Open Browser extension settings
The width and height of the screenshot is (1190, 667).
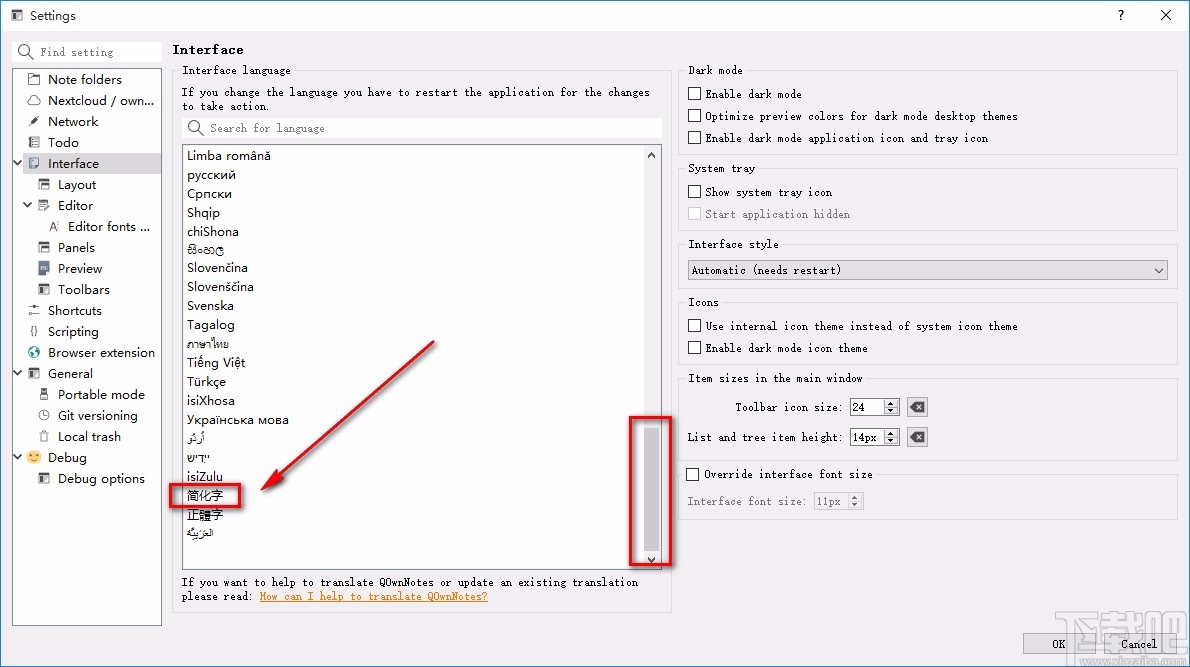click(101, 352)
